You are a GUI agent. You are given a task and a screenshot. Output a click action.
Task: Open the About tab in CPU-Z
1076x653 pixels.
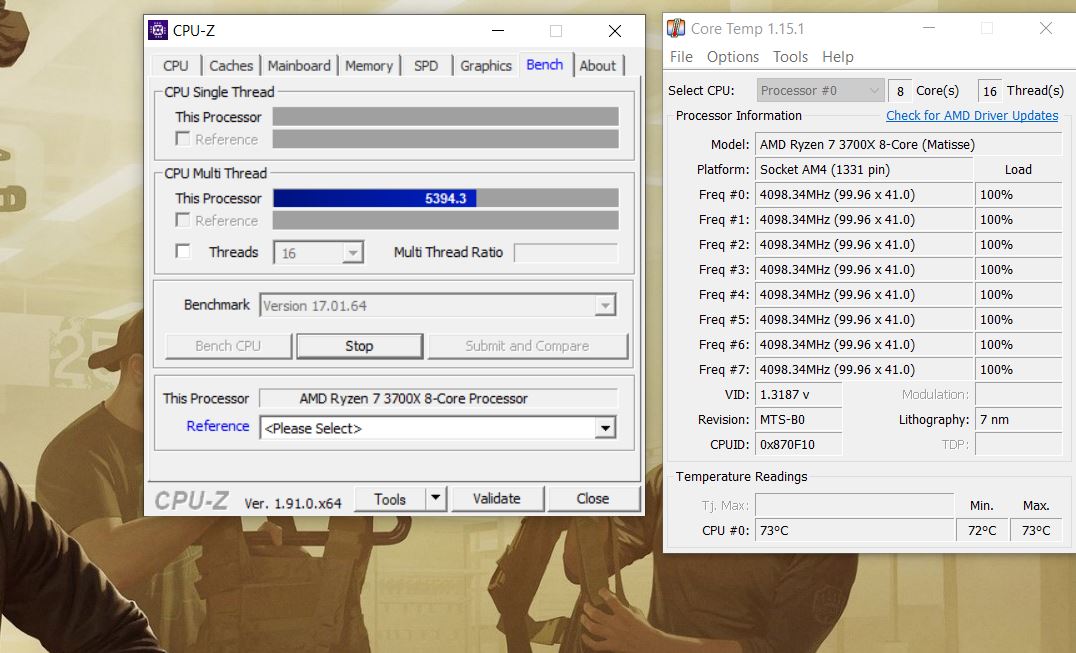click(x=598, y=66)
